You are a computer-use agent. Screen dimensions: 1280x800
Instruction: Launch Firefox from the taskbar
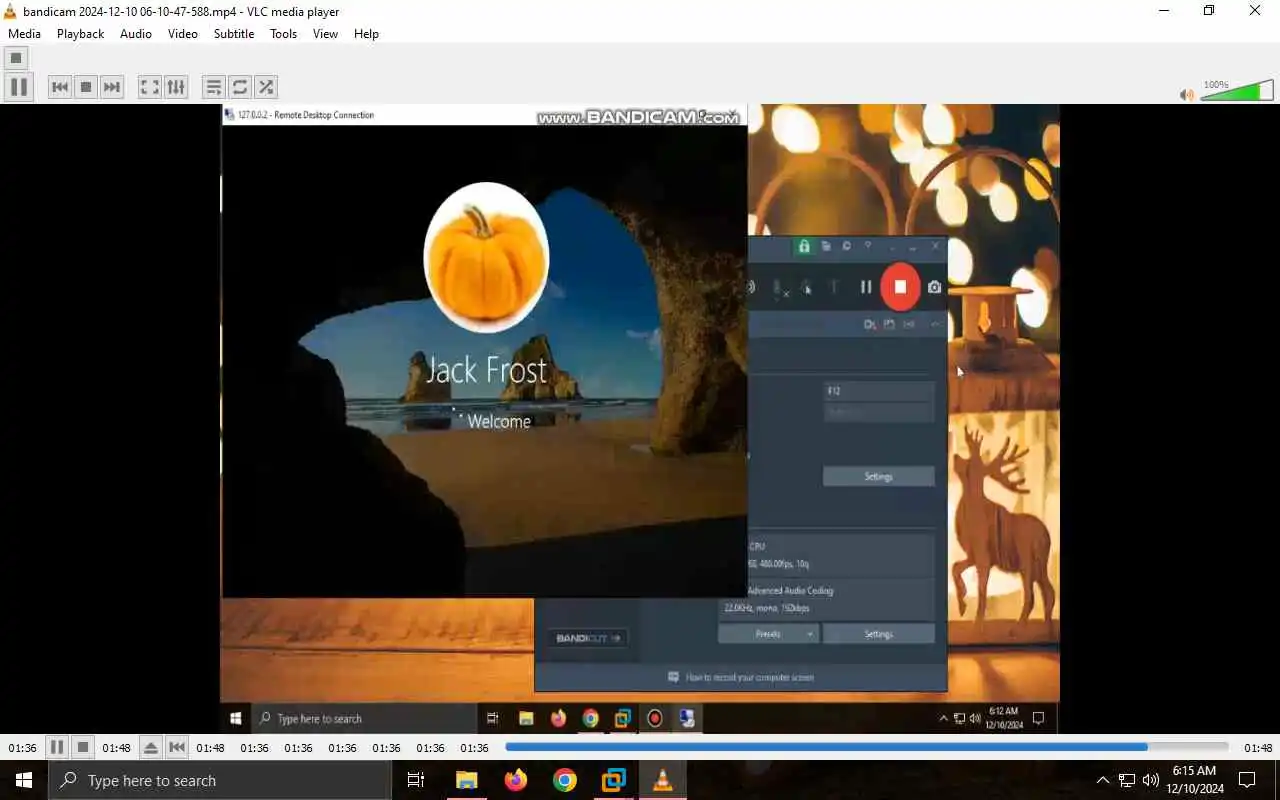click(516, 780)
